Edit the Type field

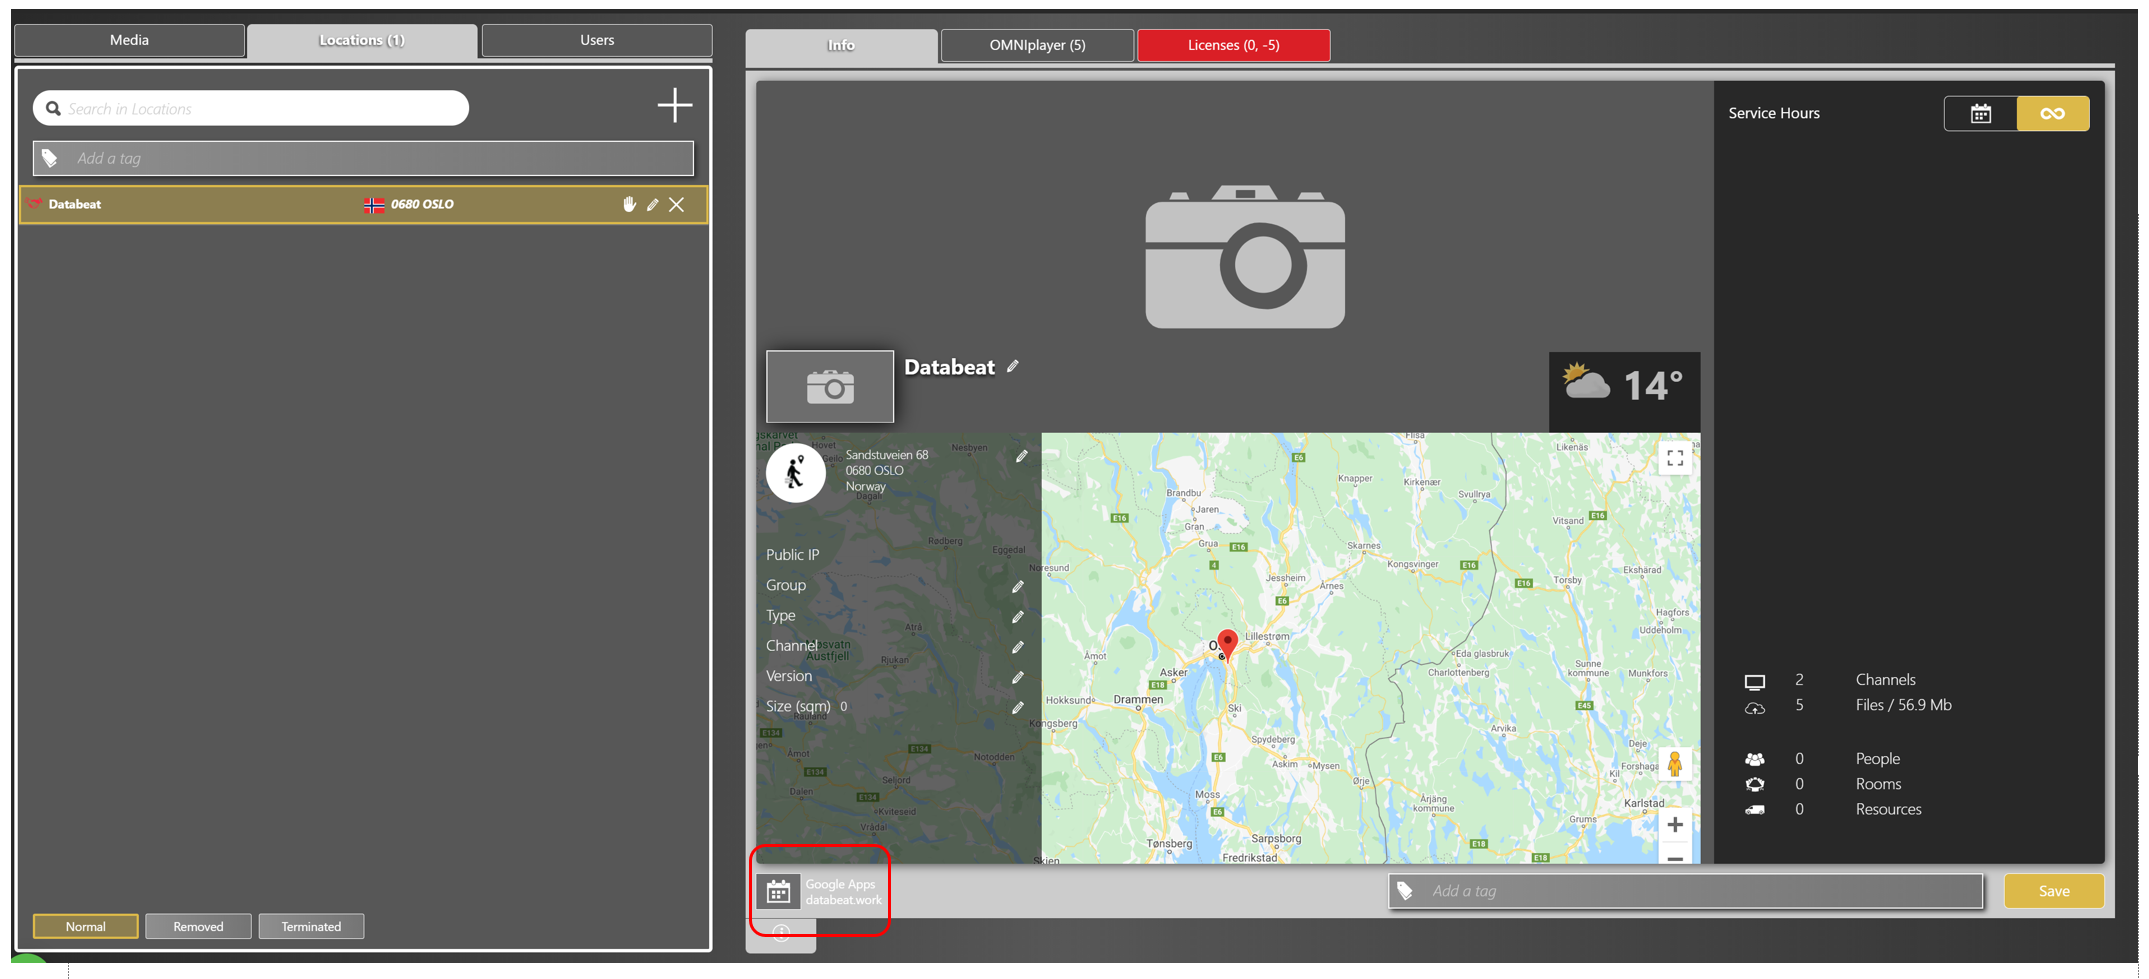(1017, 617)
